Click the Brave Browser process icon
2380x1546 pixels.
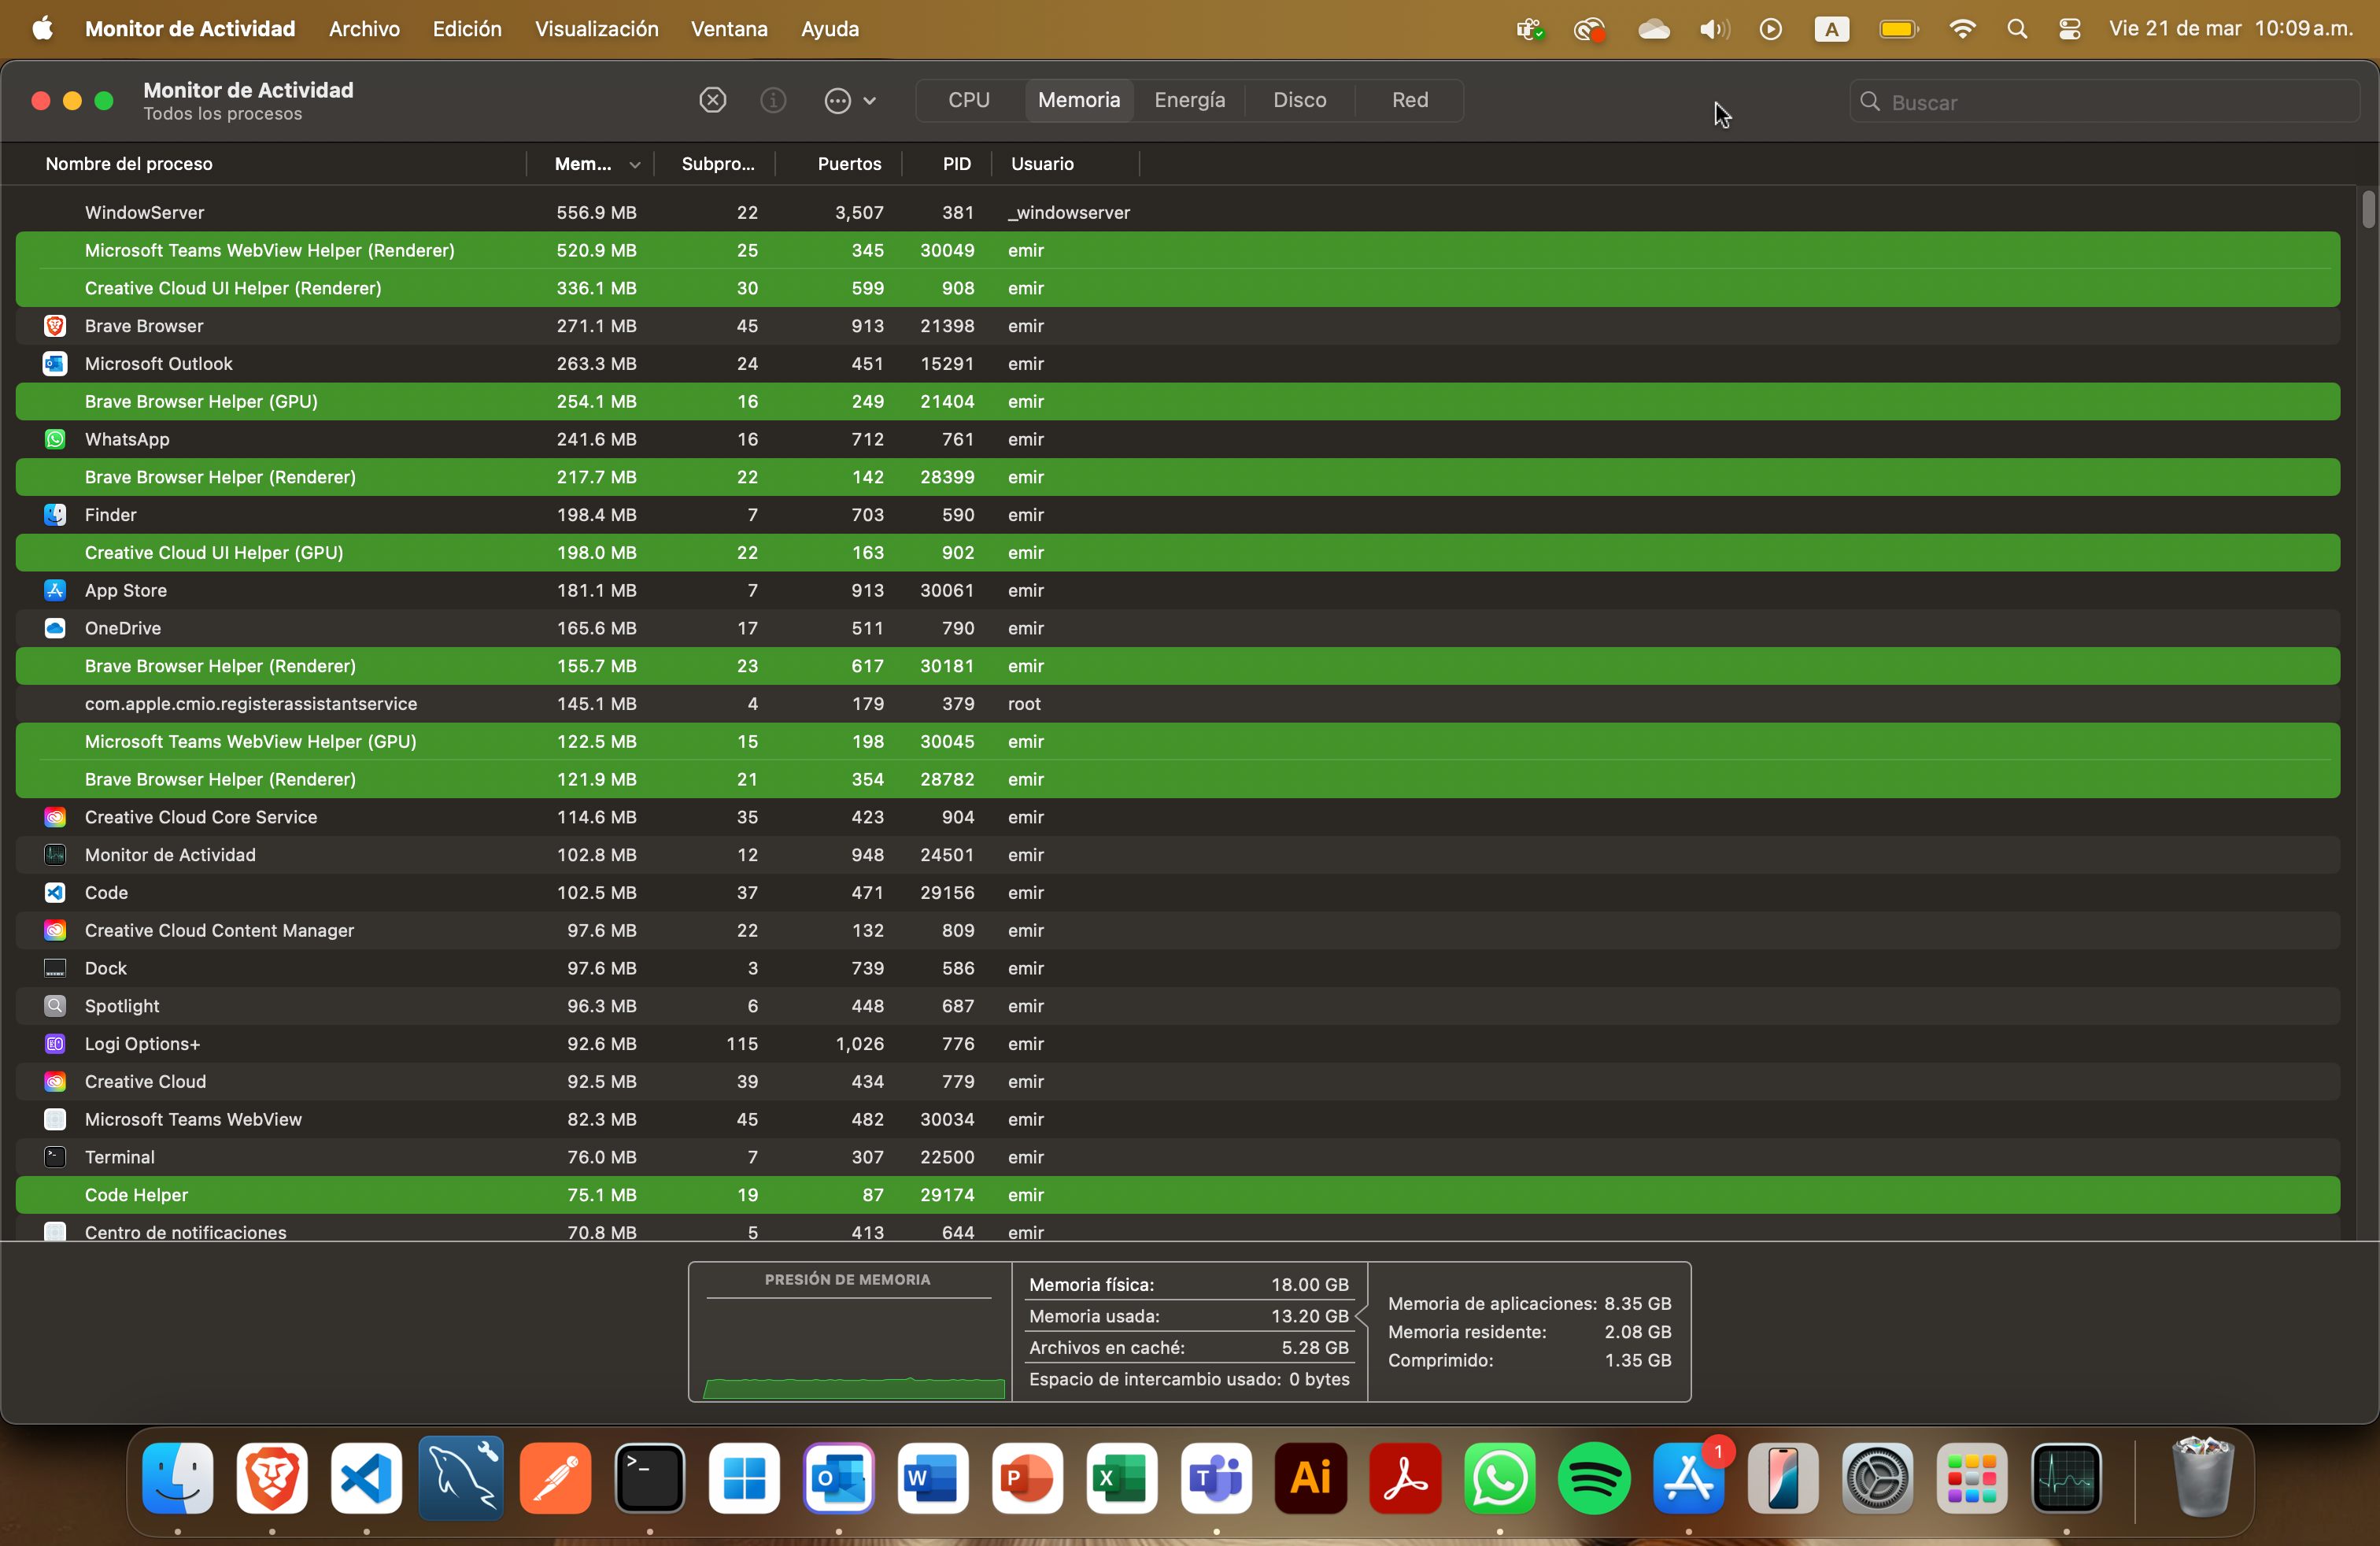(x=55, y=326)
